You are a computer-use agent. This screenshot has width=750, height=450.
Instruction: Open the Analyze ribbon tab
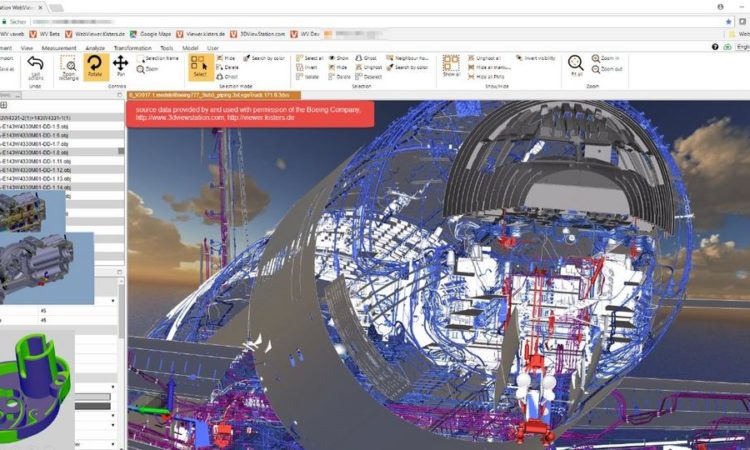[x=95, y=48]
